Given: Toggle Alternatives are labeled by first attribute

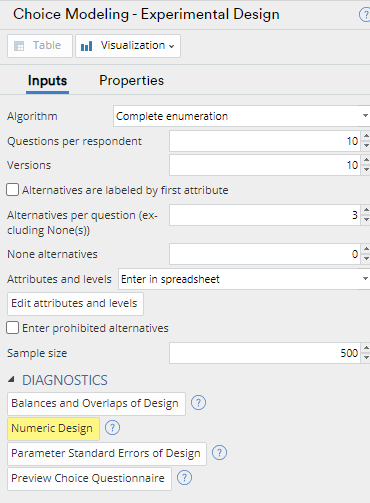Looking at the screenshot, I should click(12, 190).
